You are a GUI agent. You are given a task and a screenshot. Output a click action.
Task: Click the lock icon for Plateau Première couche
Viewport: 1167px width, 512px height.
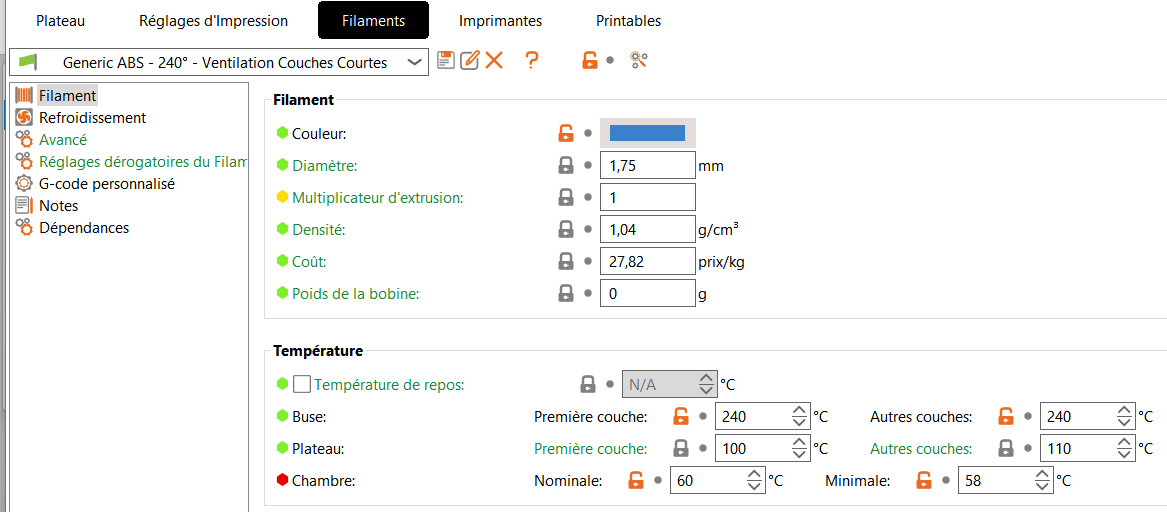(x=681, y=449)
